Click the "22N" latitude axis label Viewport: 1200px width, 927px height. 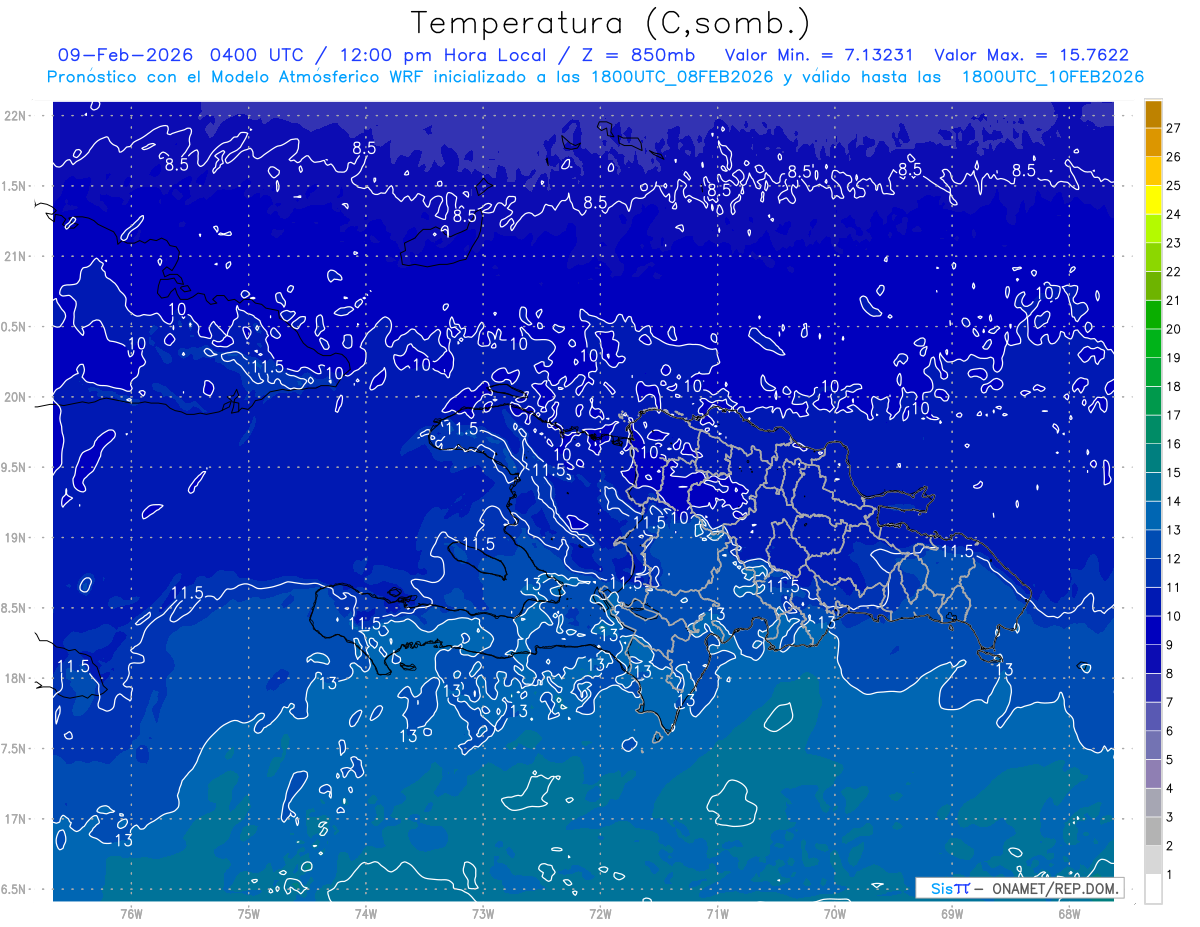[17, 115]
